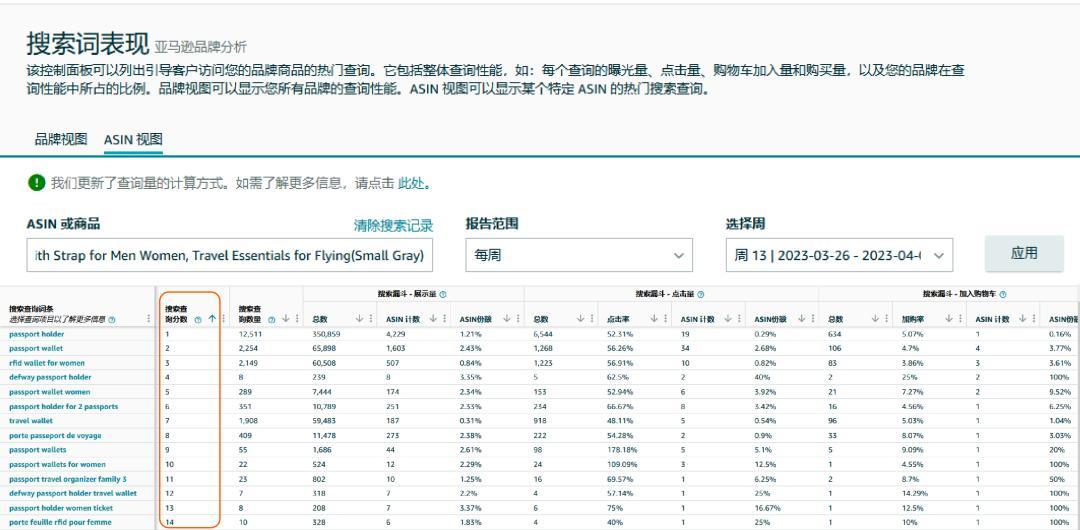Screen dimensions: 1080x530
Task: Click help icon next to 搜索漏斗 - 展示量
Action: pos(443,294)
